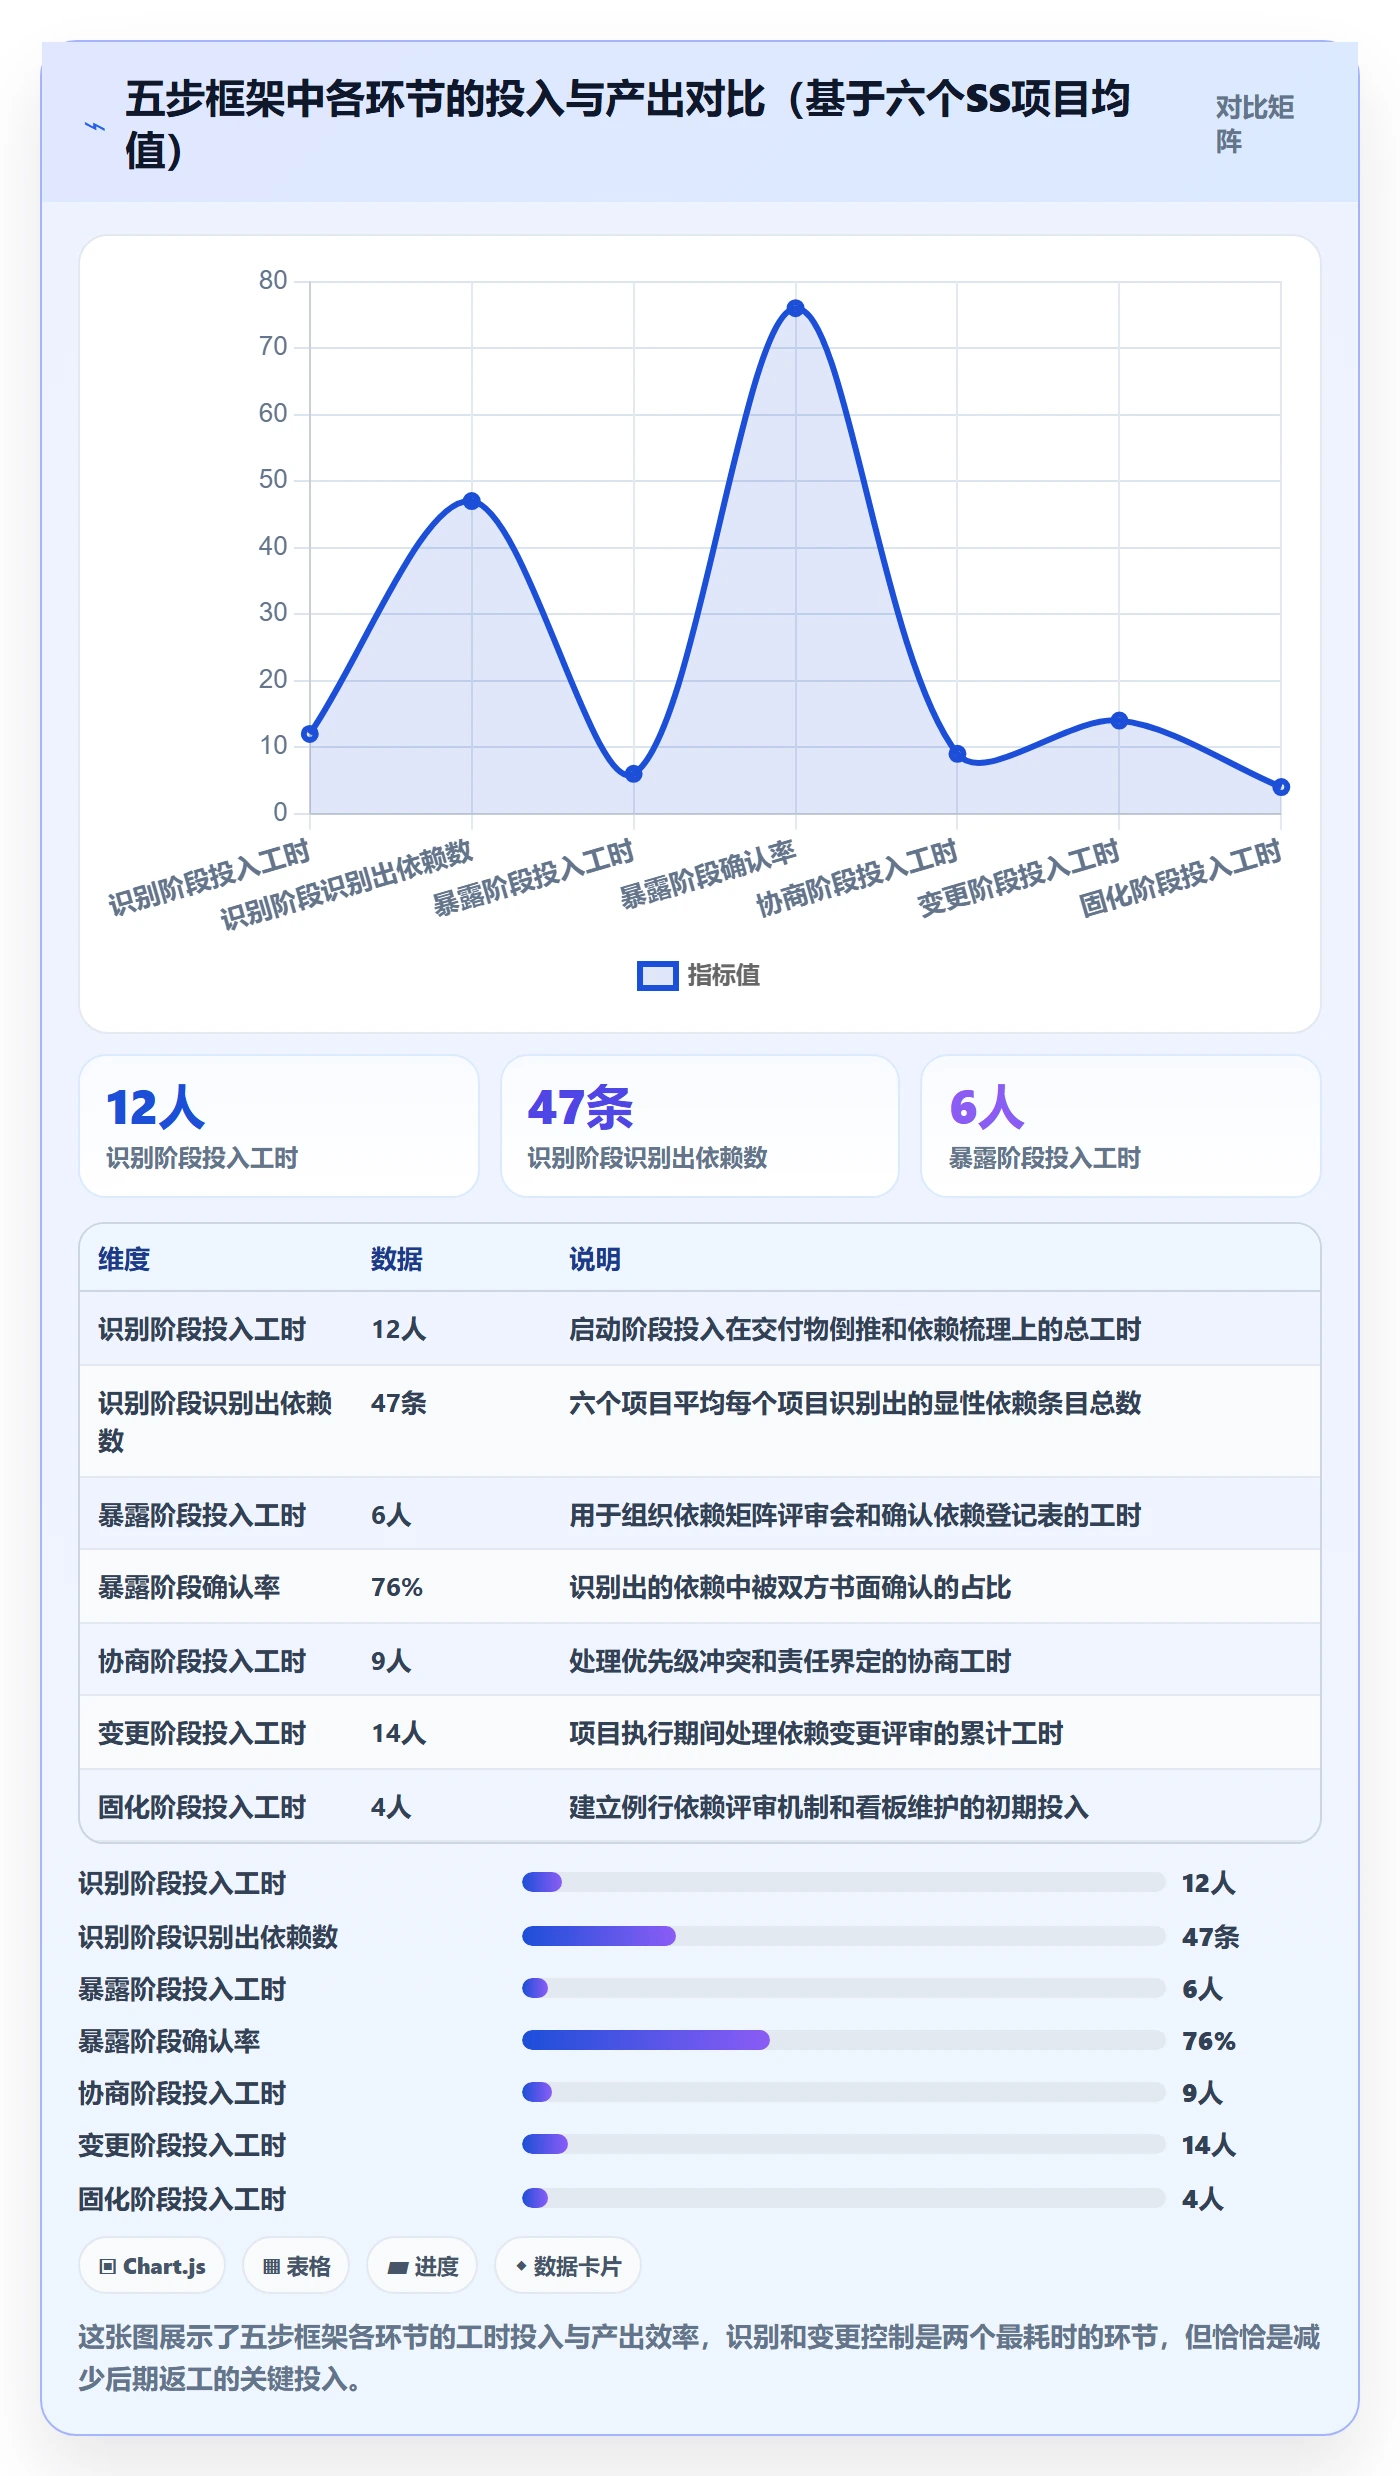Click the table cell 项目执行期间处理依赖变更评审的累计工时

816,1733
